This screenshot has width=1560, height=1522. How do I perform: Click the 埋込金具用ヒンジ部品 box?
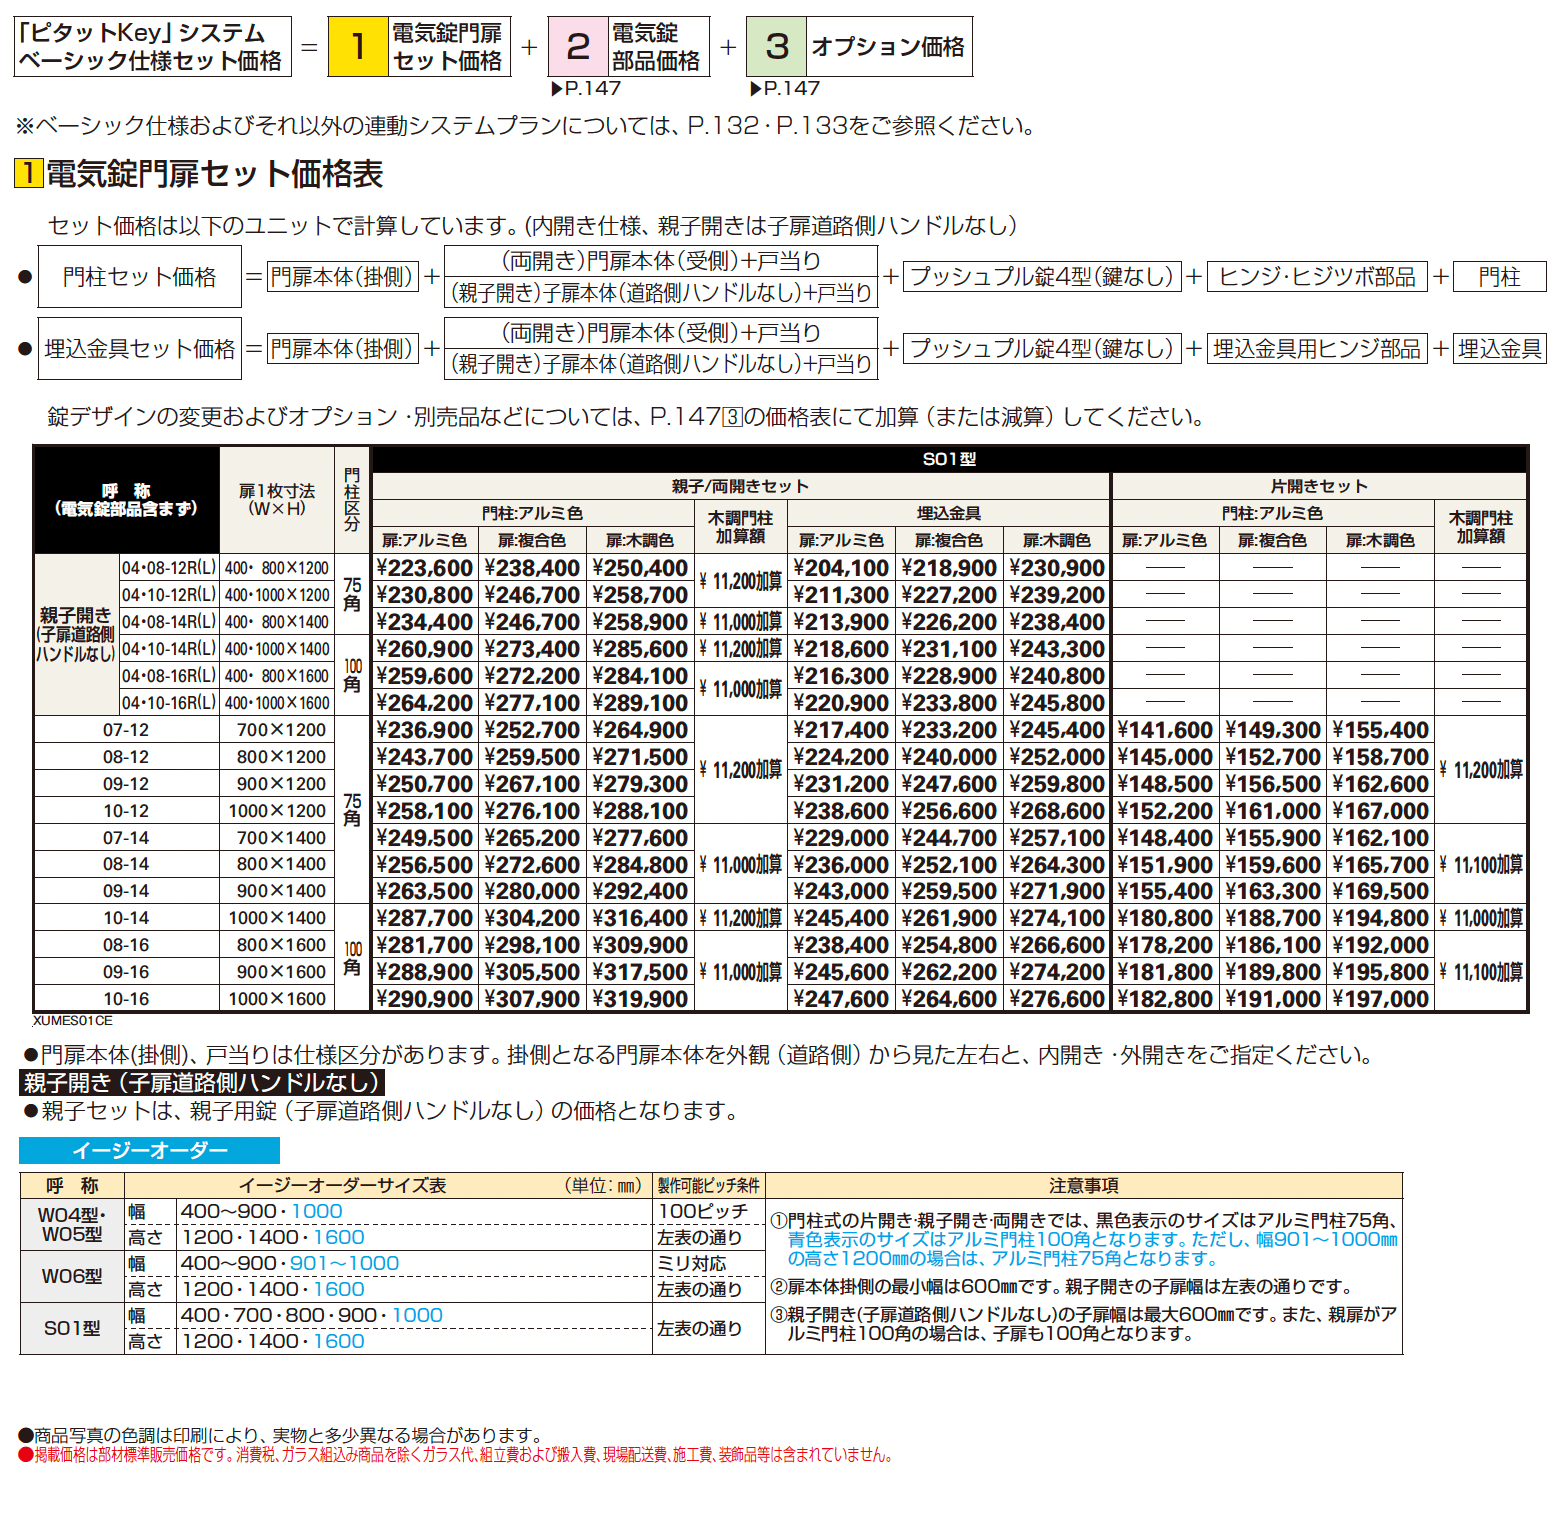(1318, 348)
